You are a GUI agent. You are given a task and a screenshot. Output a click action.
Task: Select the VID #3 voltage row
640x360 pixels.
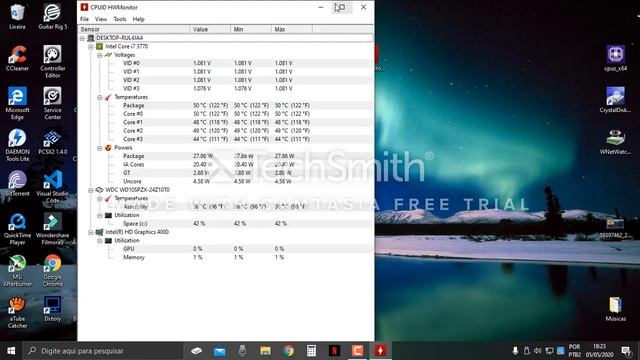pyautogui.click(x=226, y=89)
